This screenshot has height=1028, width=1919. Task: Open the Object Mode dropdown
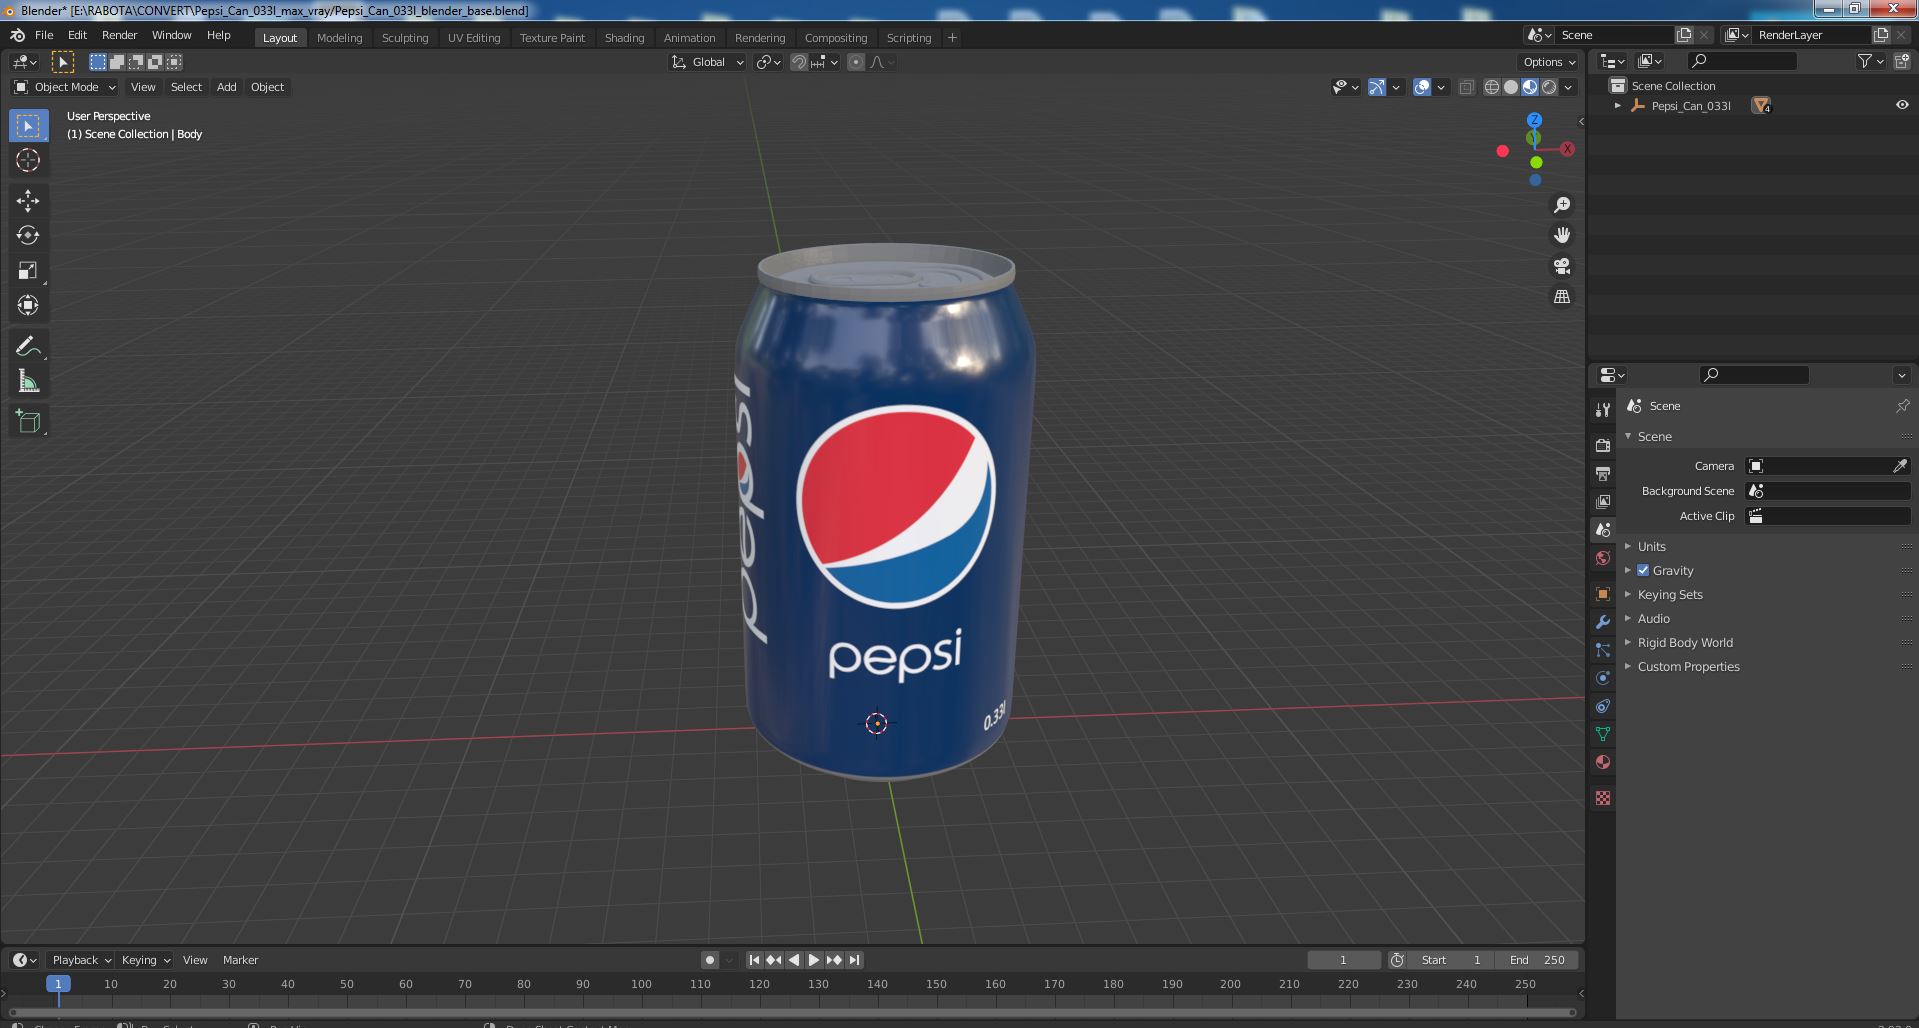65,87
